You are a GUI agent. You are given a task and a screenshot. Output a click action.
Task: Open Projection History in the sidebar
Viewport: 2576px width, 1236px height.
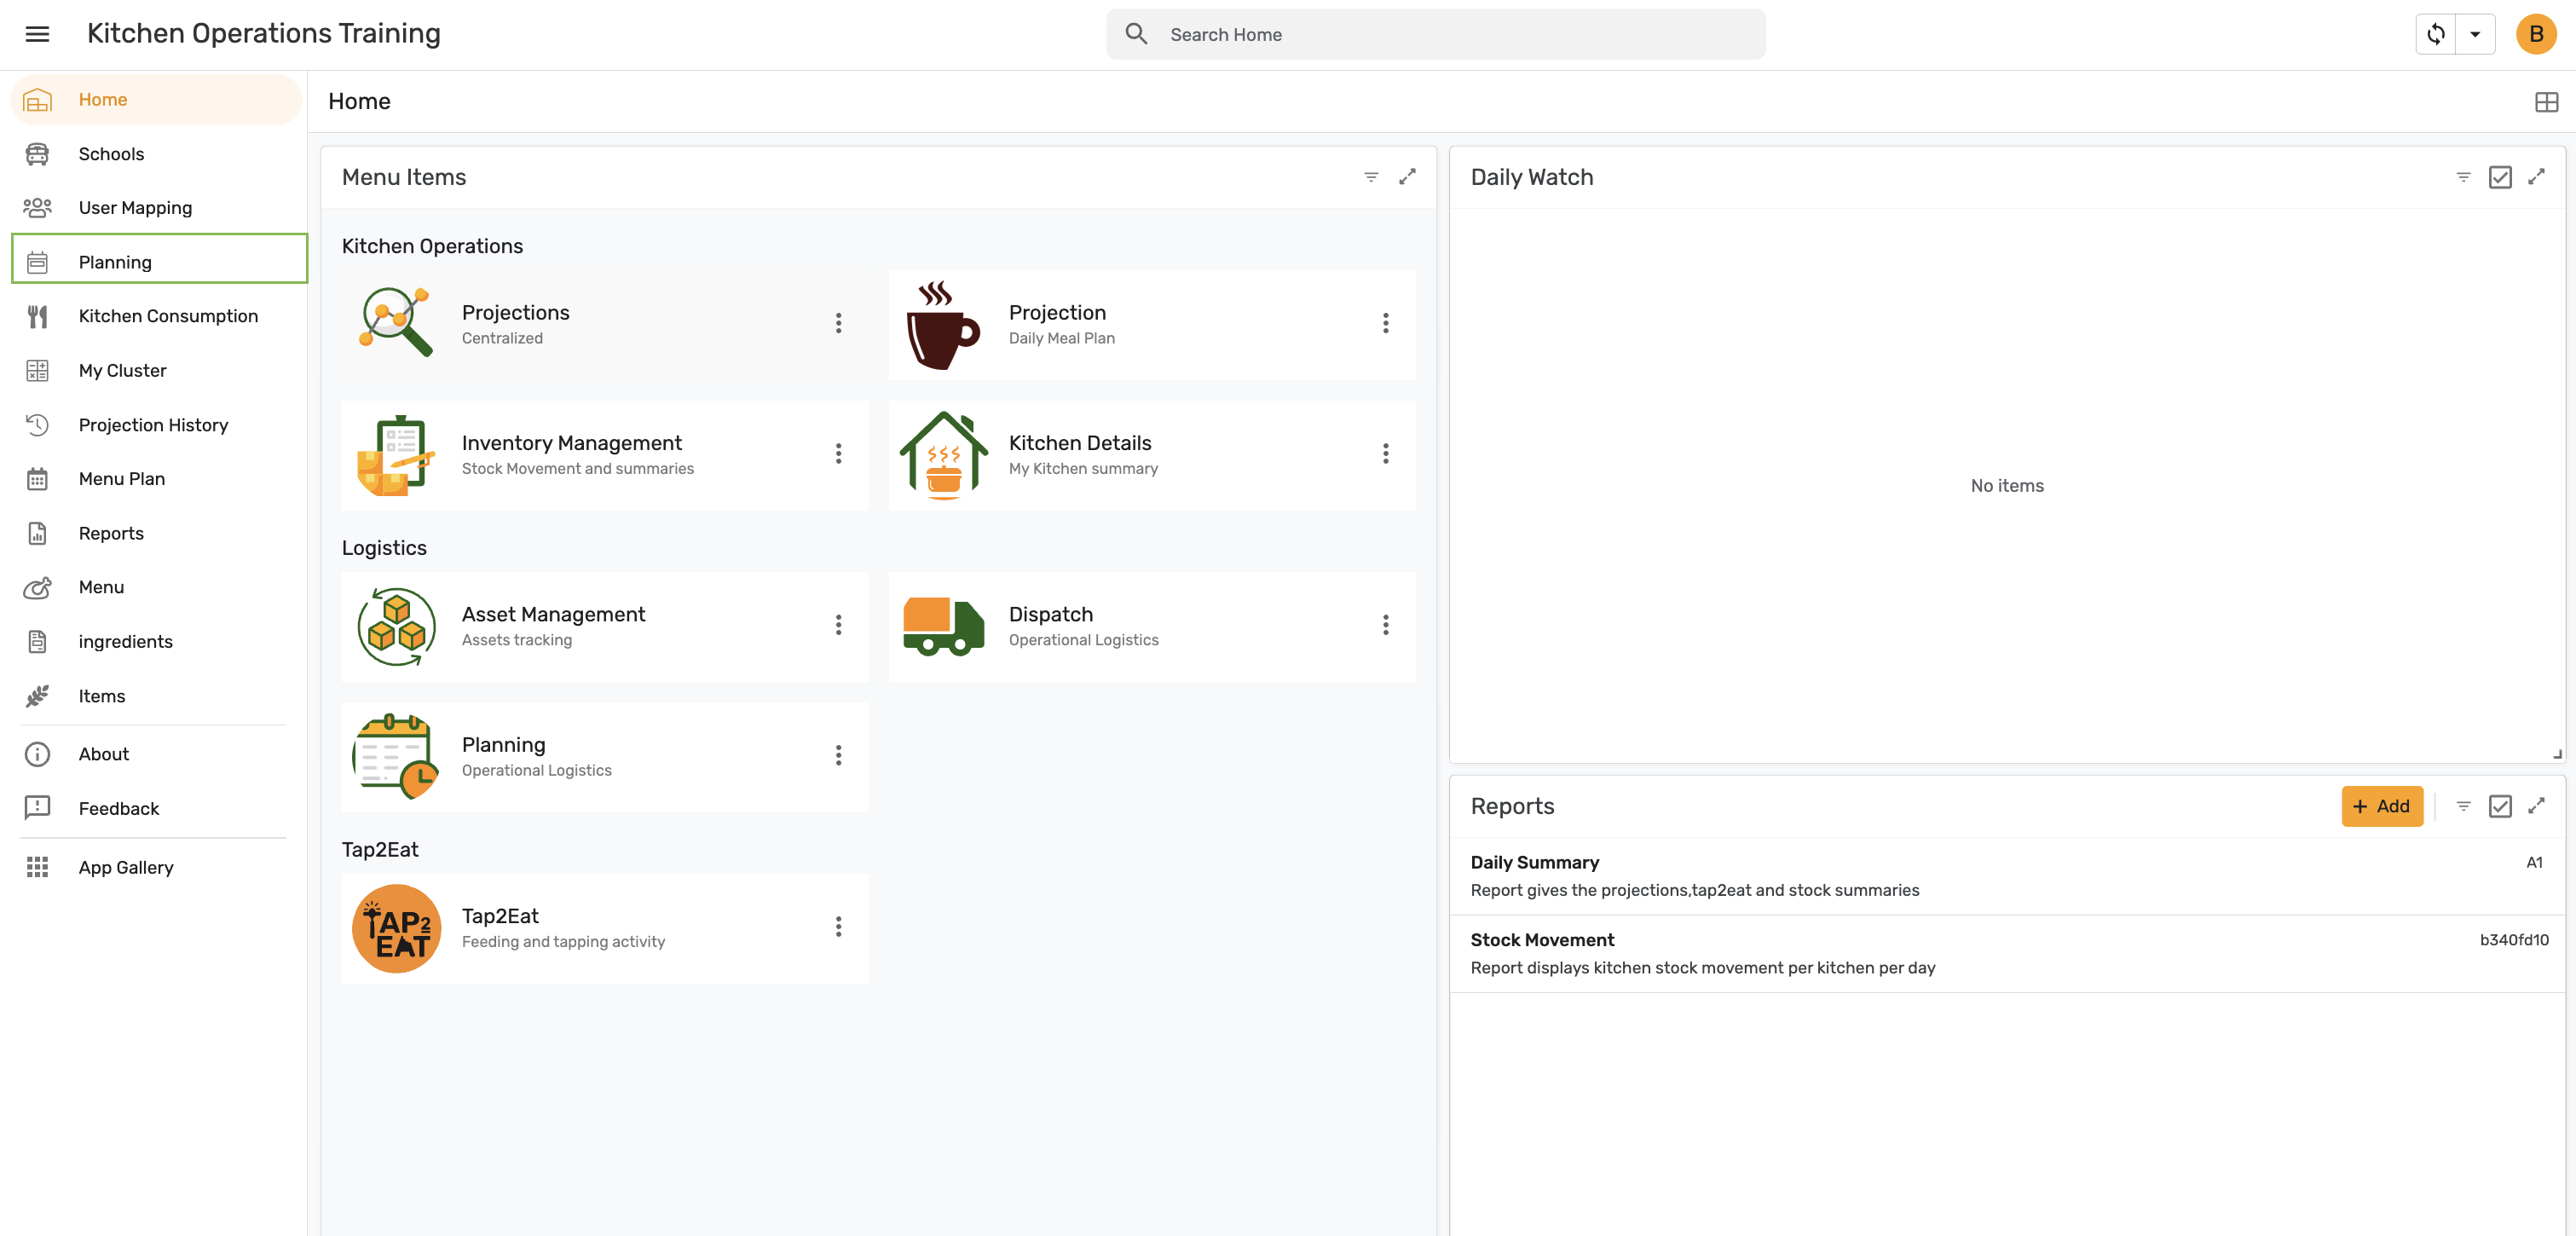pyautogui.click(x=158, y=425)
